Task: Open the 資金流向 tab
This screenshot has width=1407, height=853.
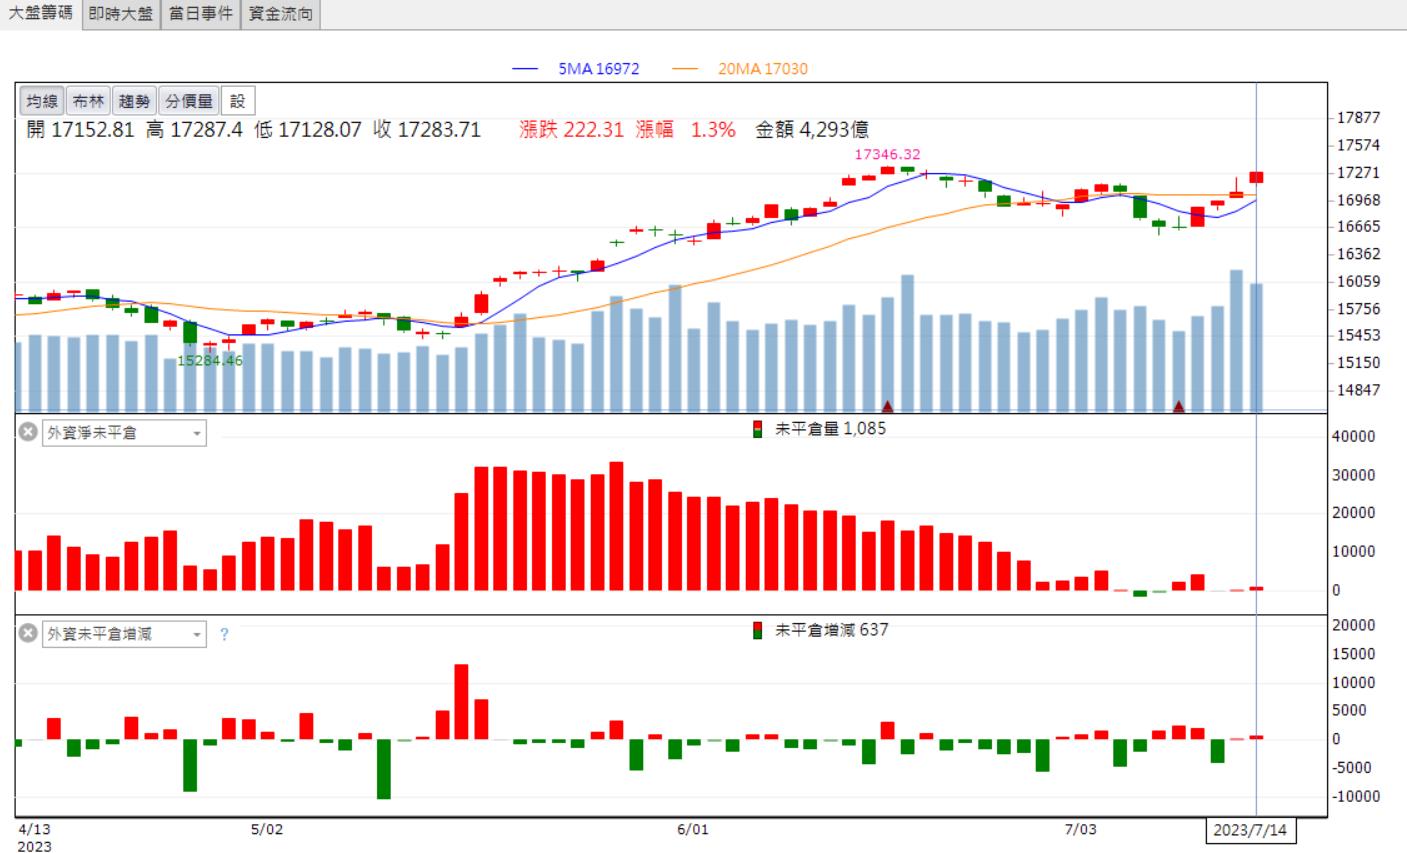Action: pos(281,14)
